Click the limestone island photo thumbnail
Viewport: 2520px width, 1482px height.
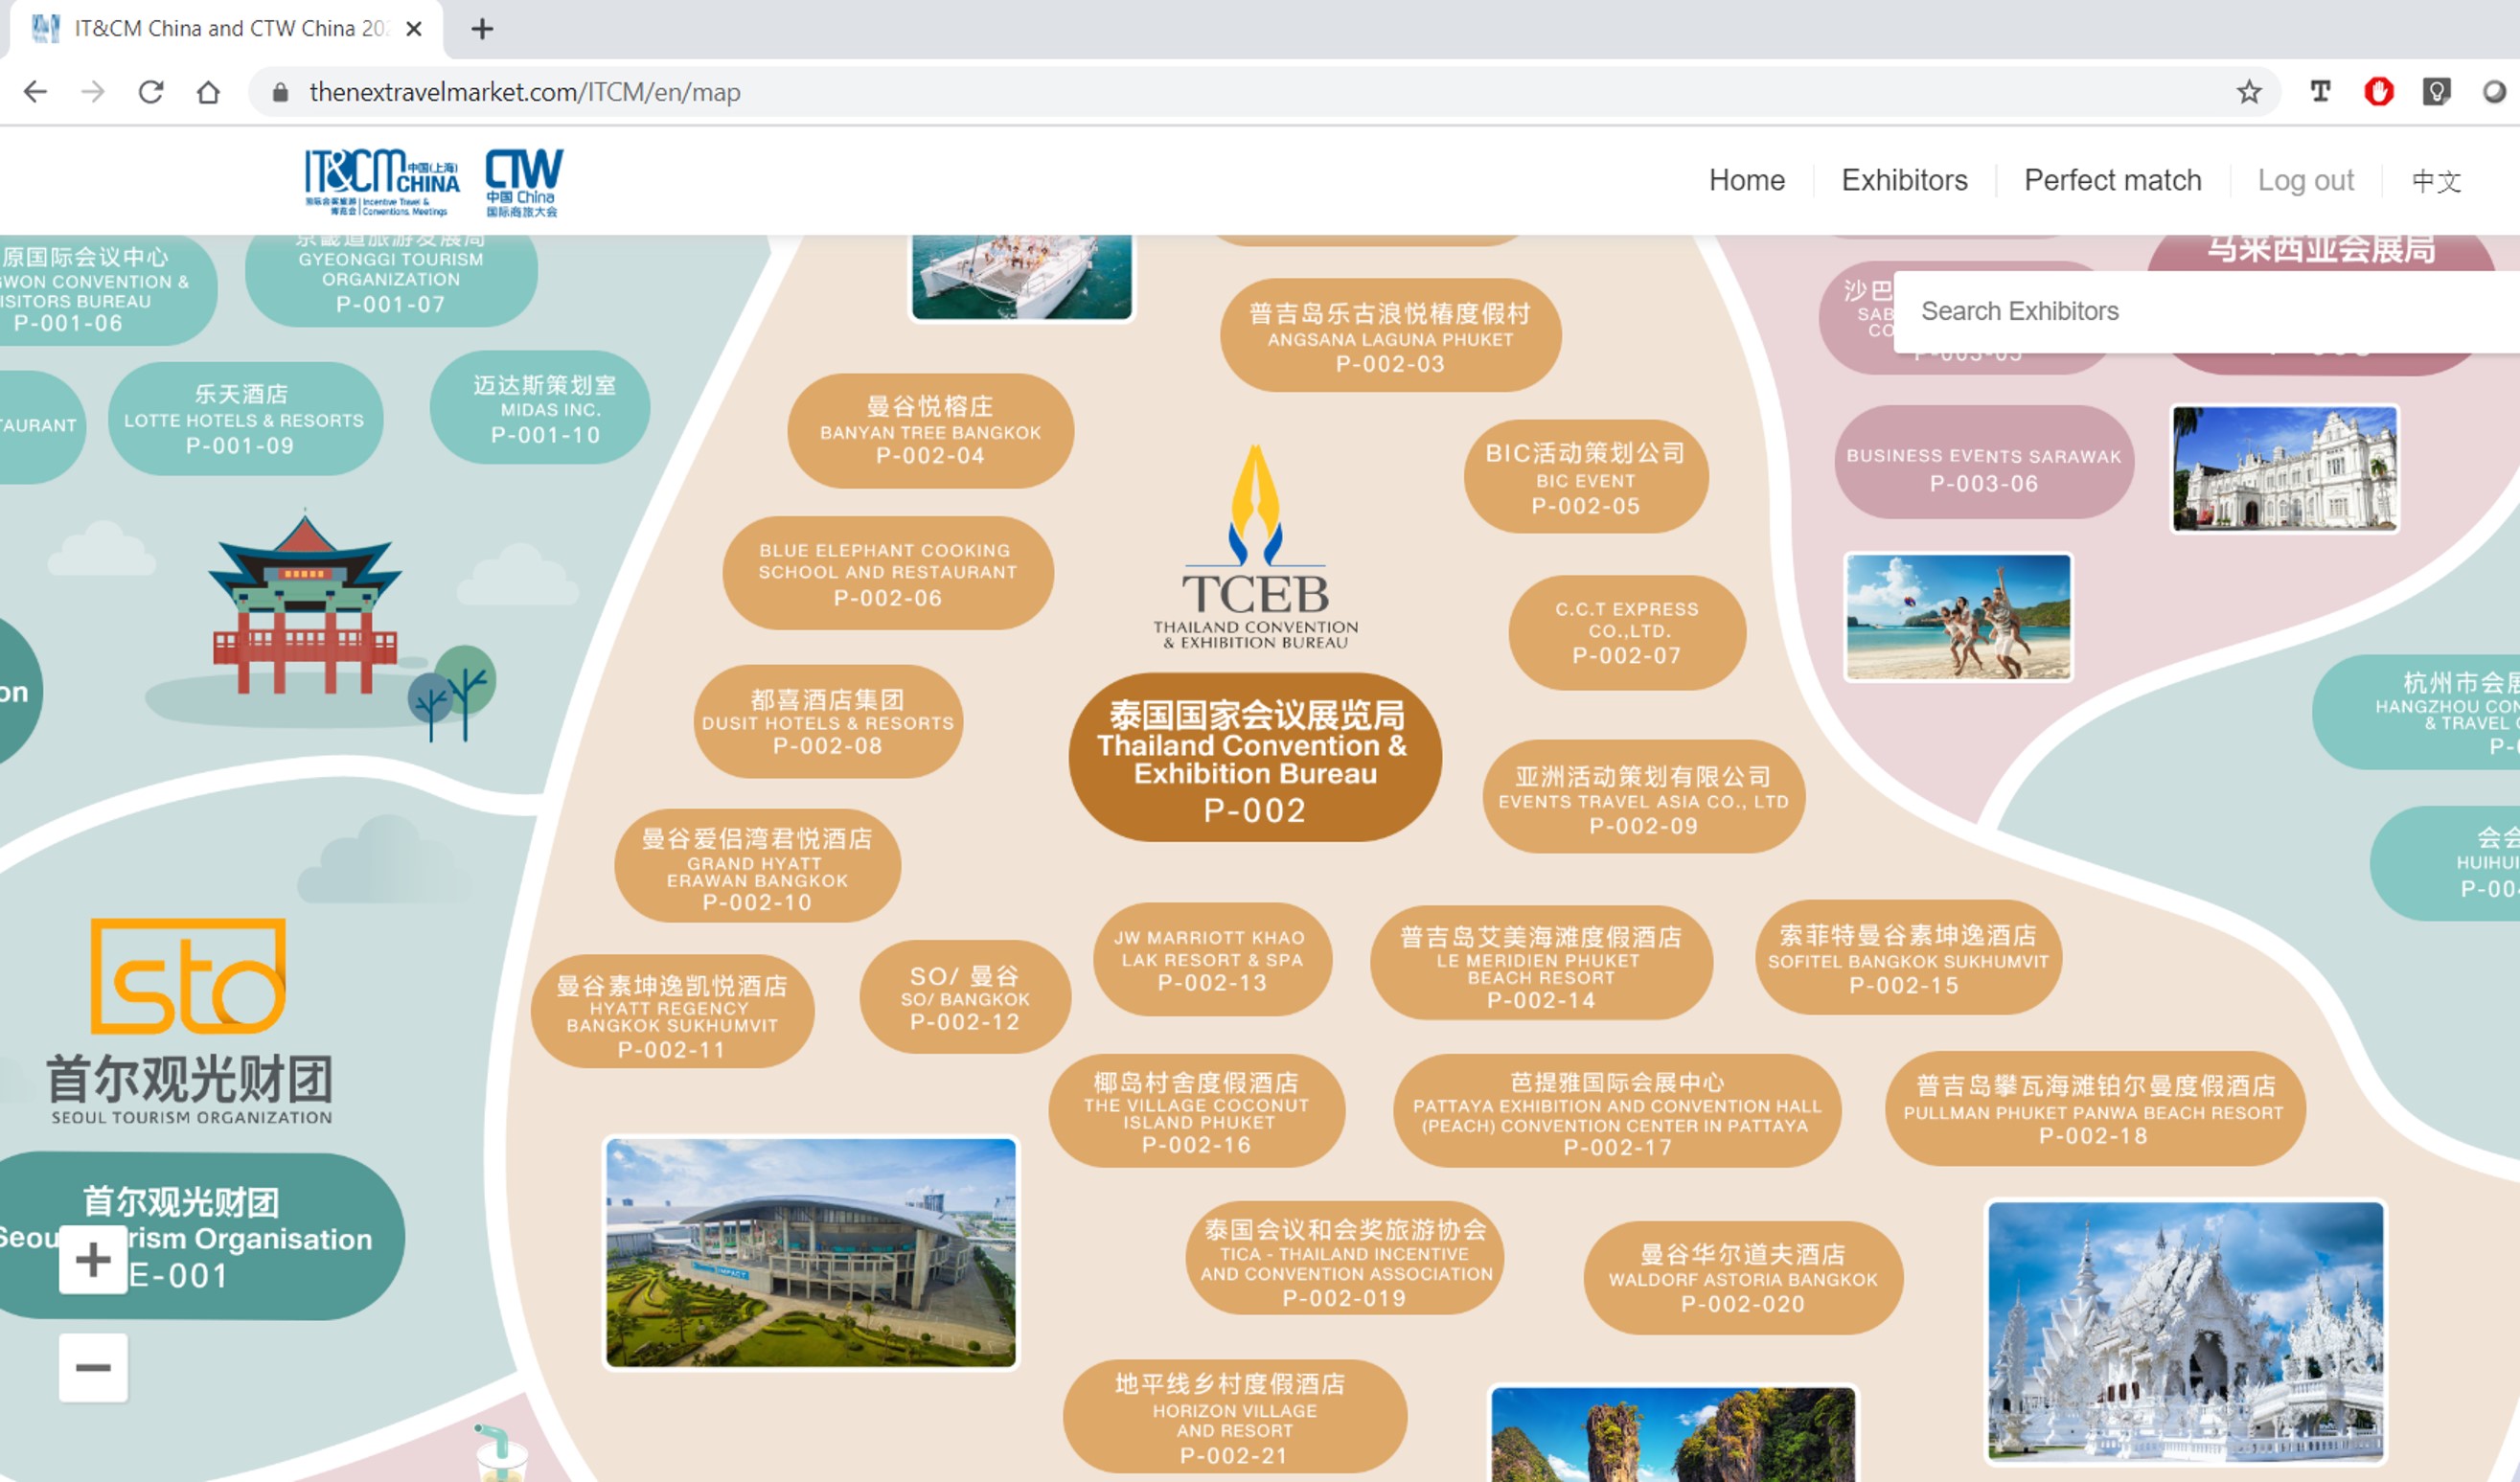coord(1673,1434)
